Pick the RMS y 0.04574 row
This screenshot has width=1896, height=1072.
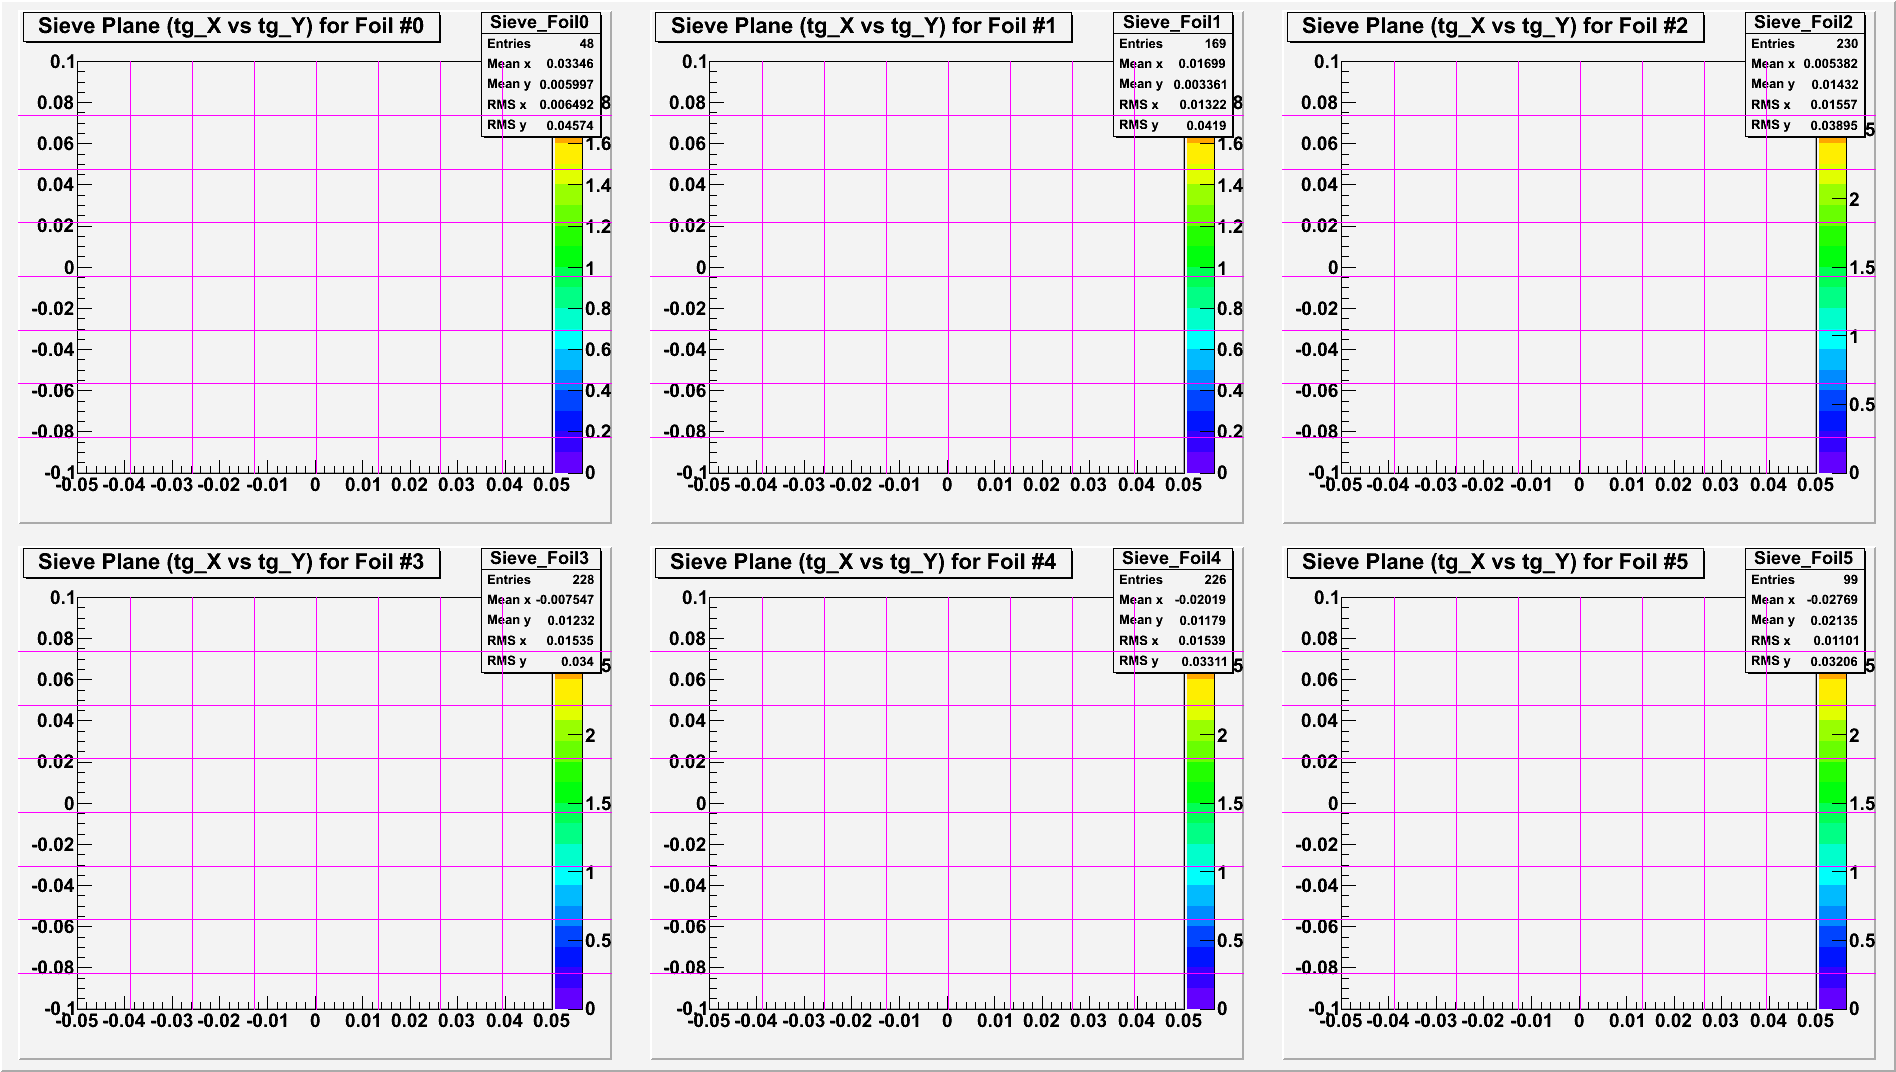point(540,125)
